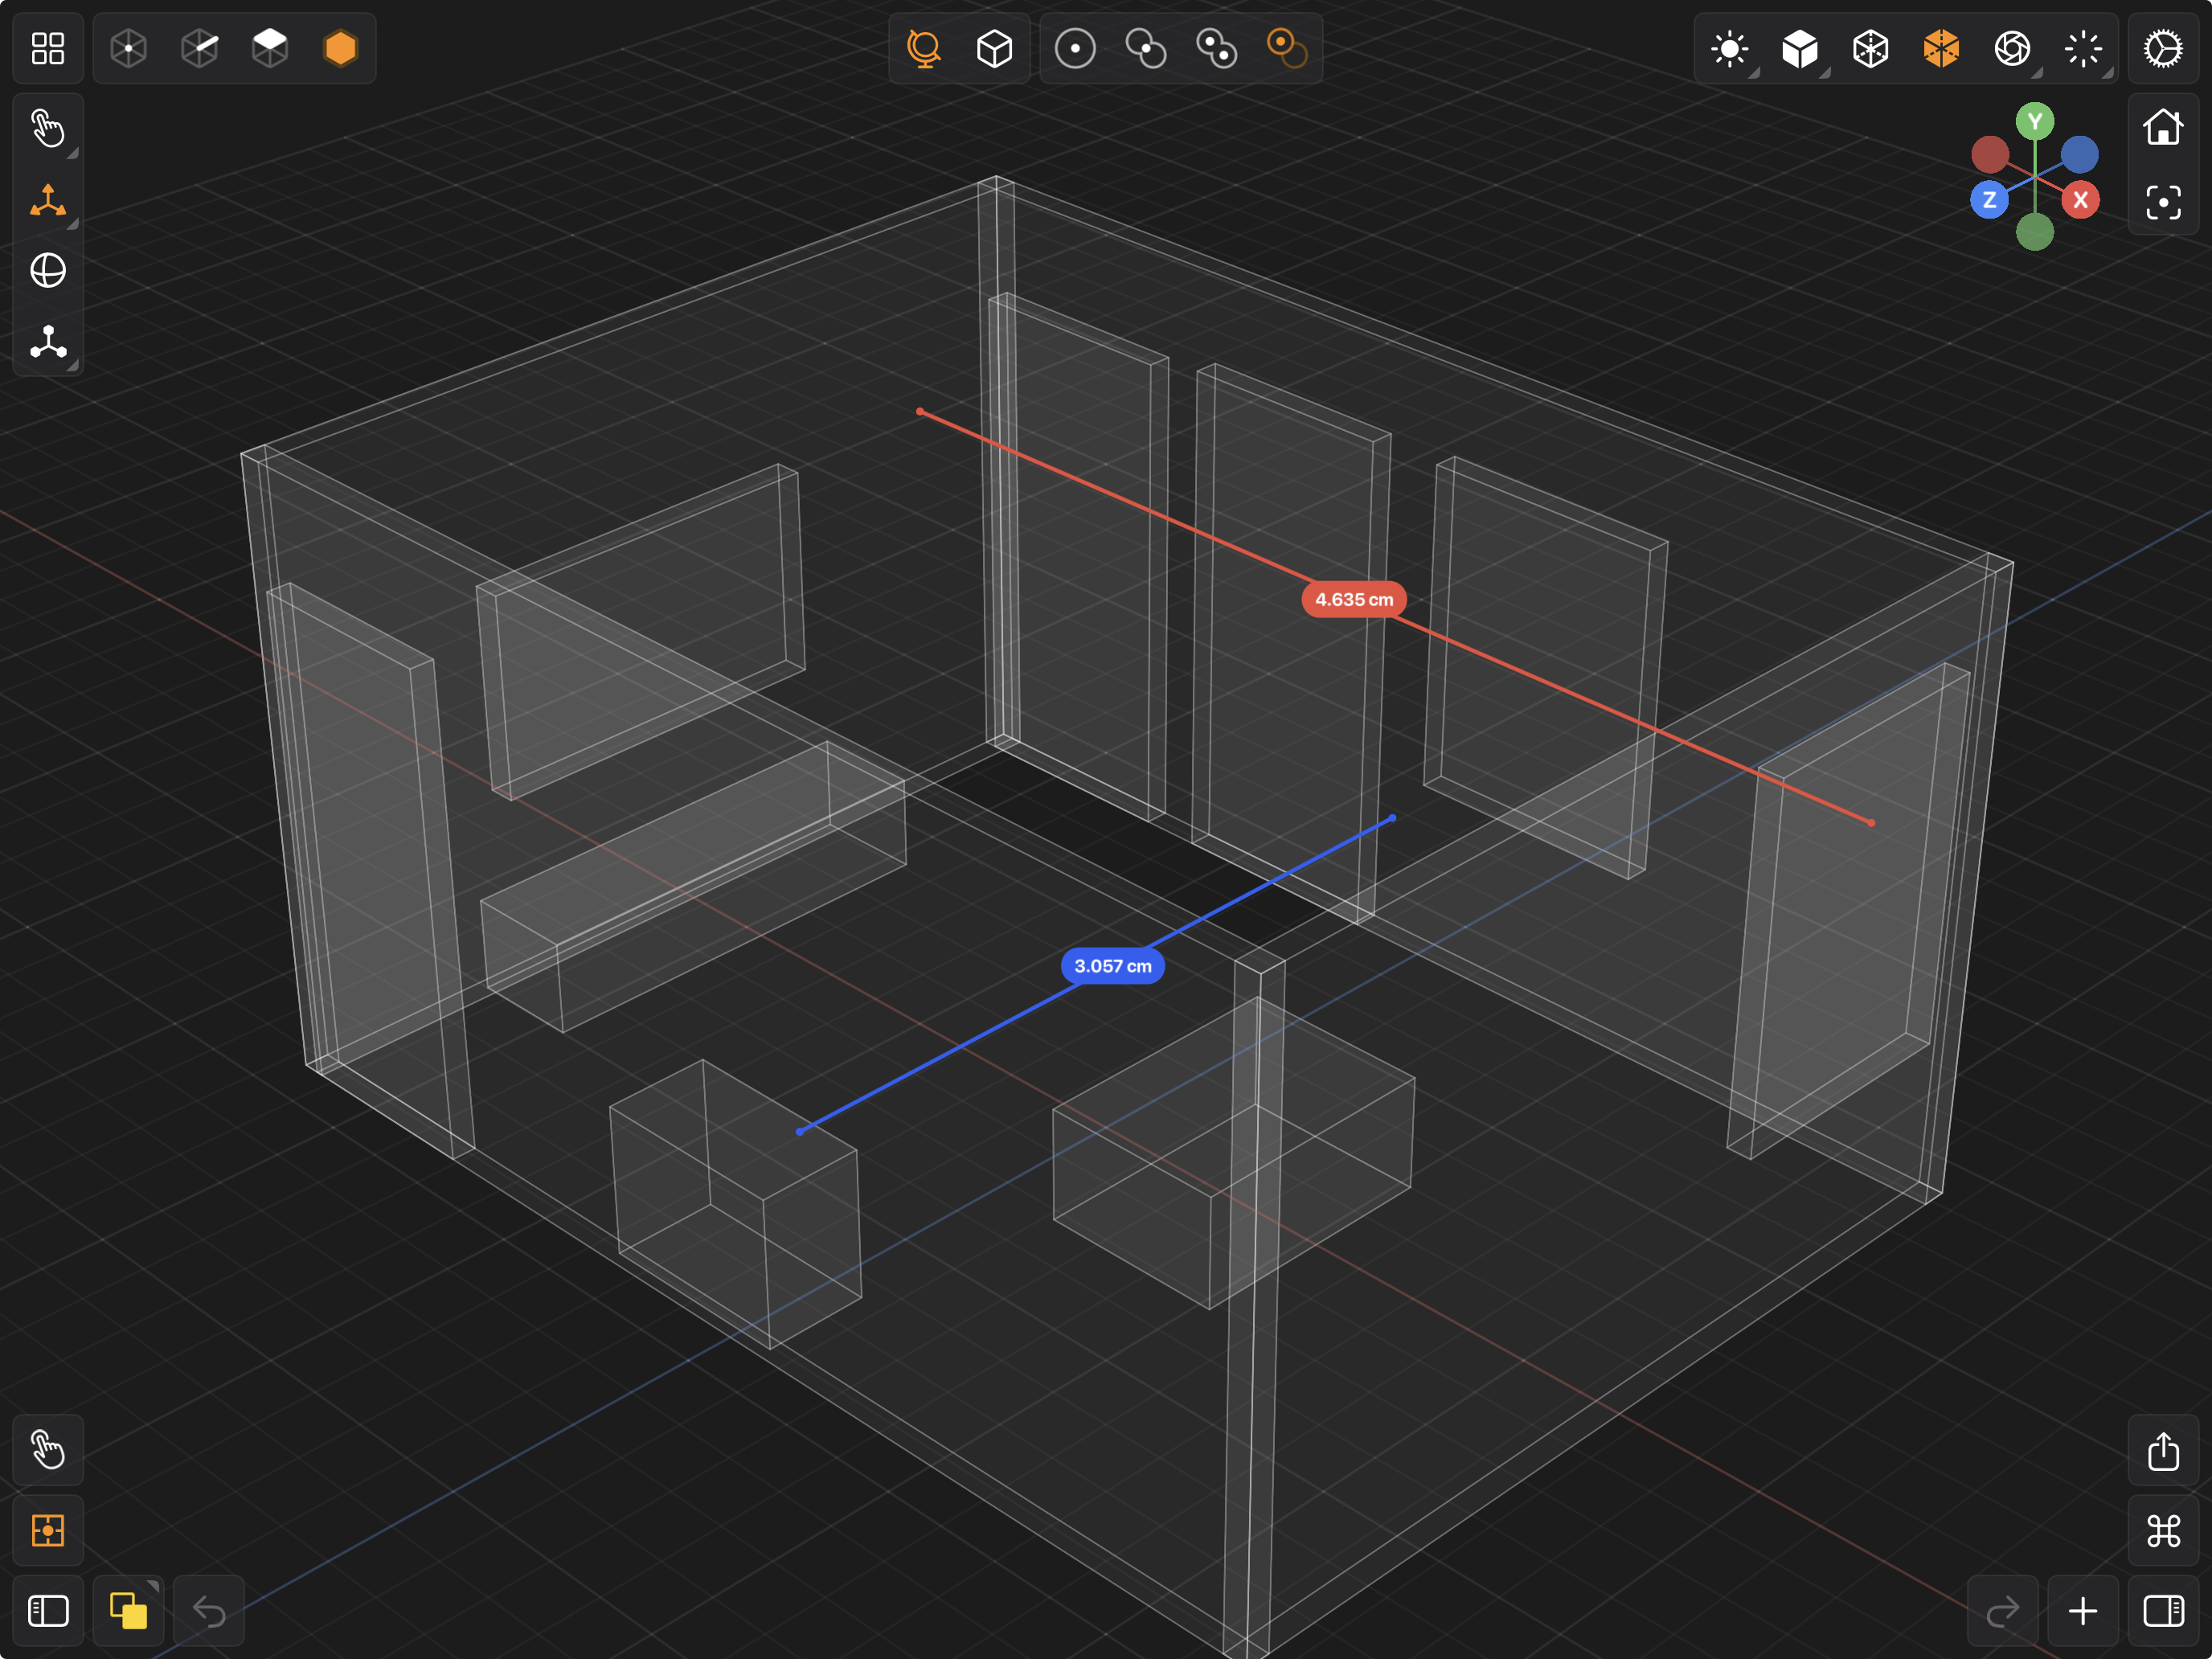Screen dimensions: 2212x1659
Task: Click the dark green negative axis dot
Action: [x=2034, y=232]
